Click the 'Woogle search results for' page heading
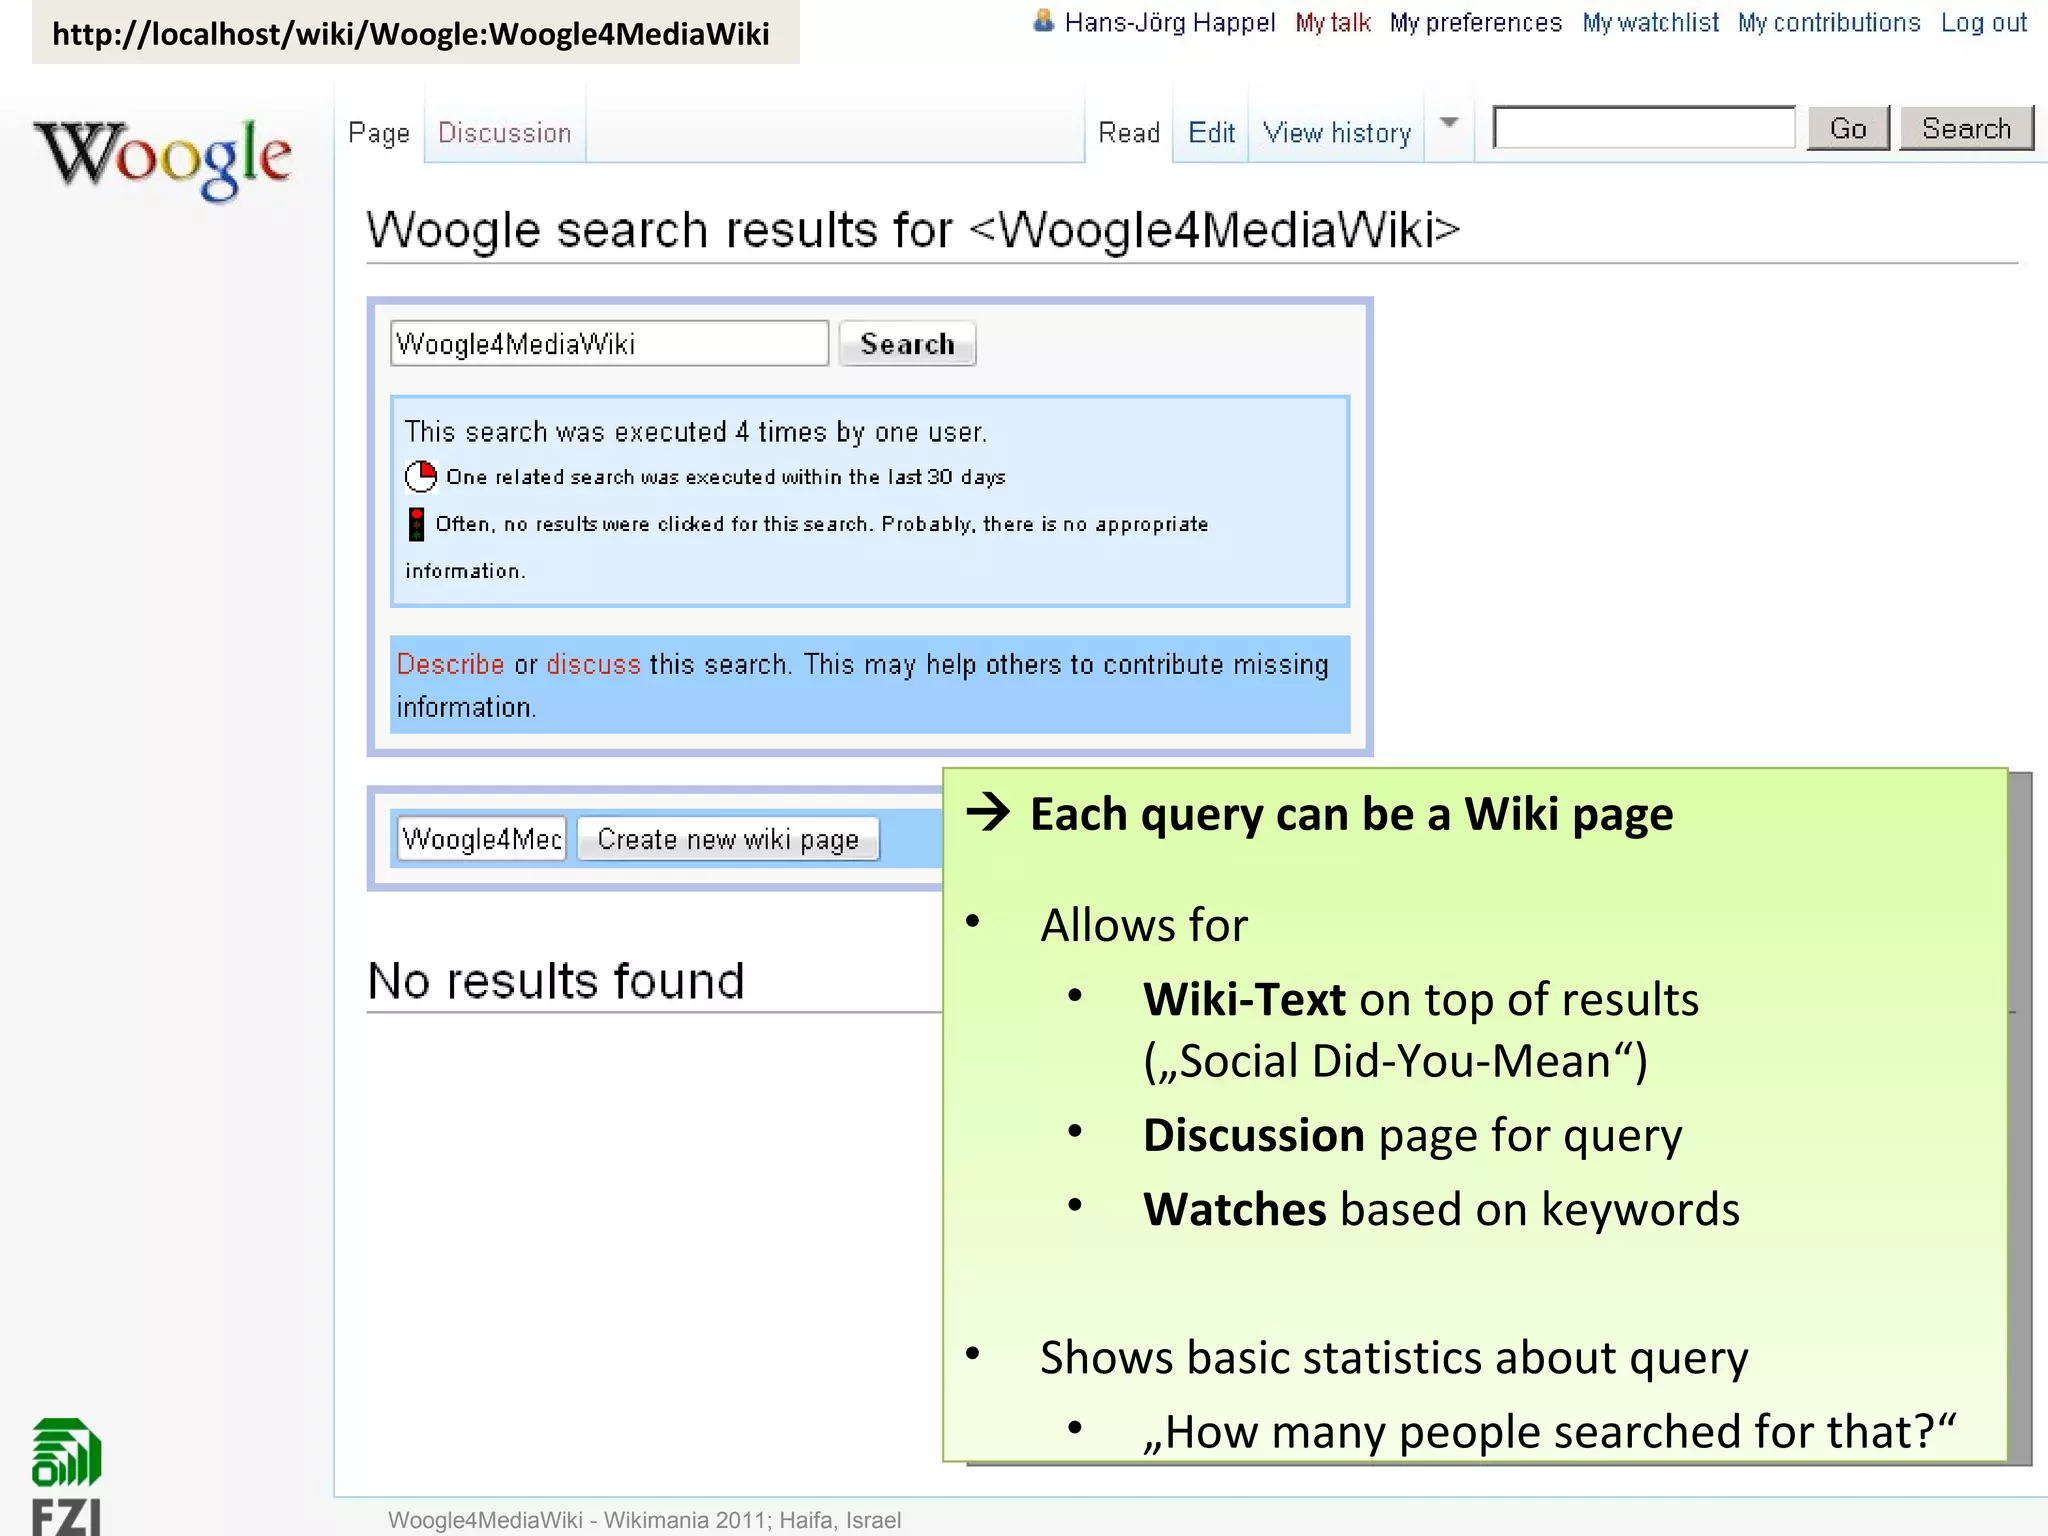 click(913, 229)
